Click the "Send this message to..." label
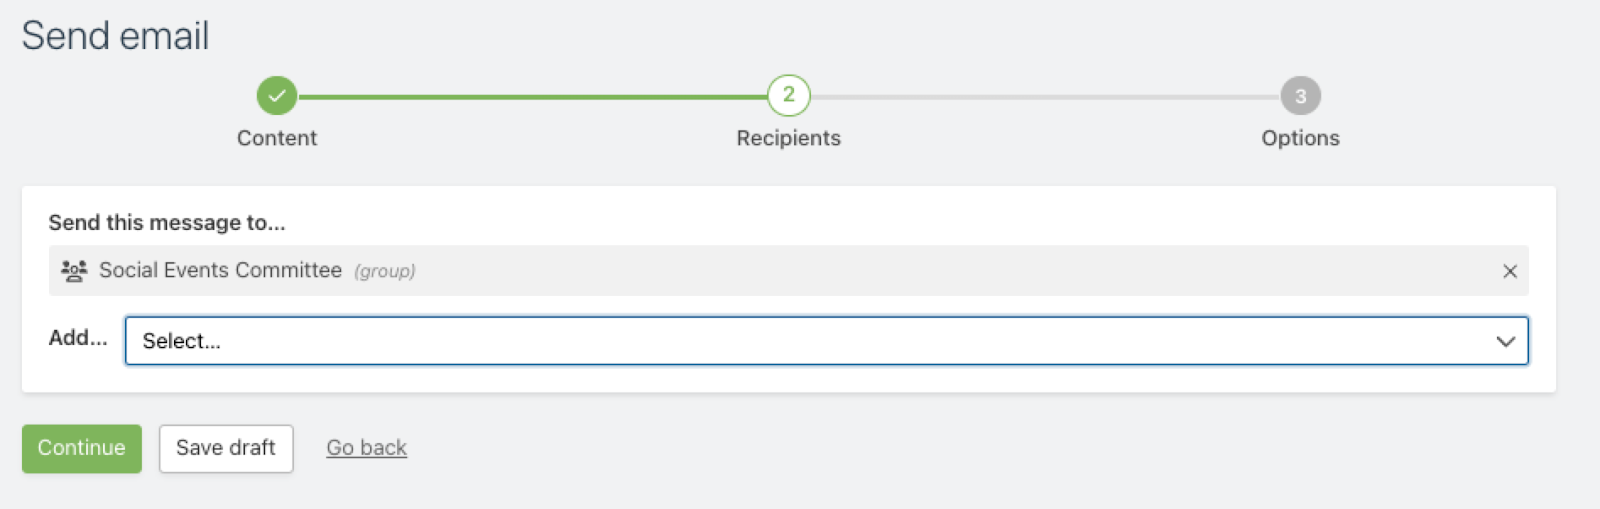 point(167,223)
